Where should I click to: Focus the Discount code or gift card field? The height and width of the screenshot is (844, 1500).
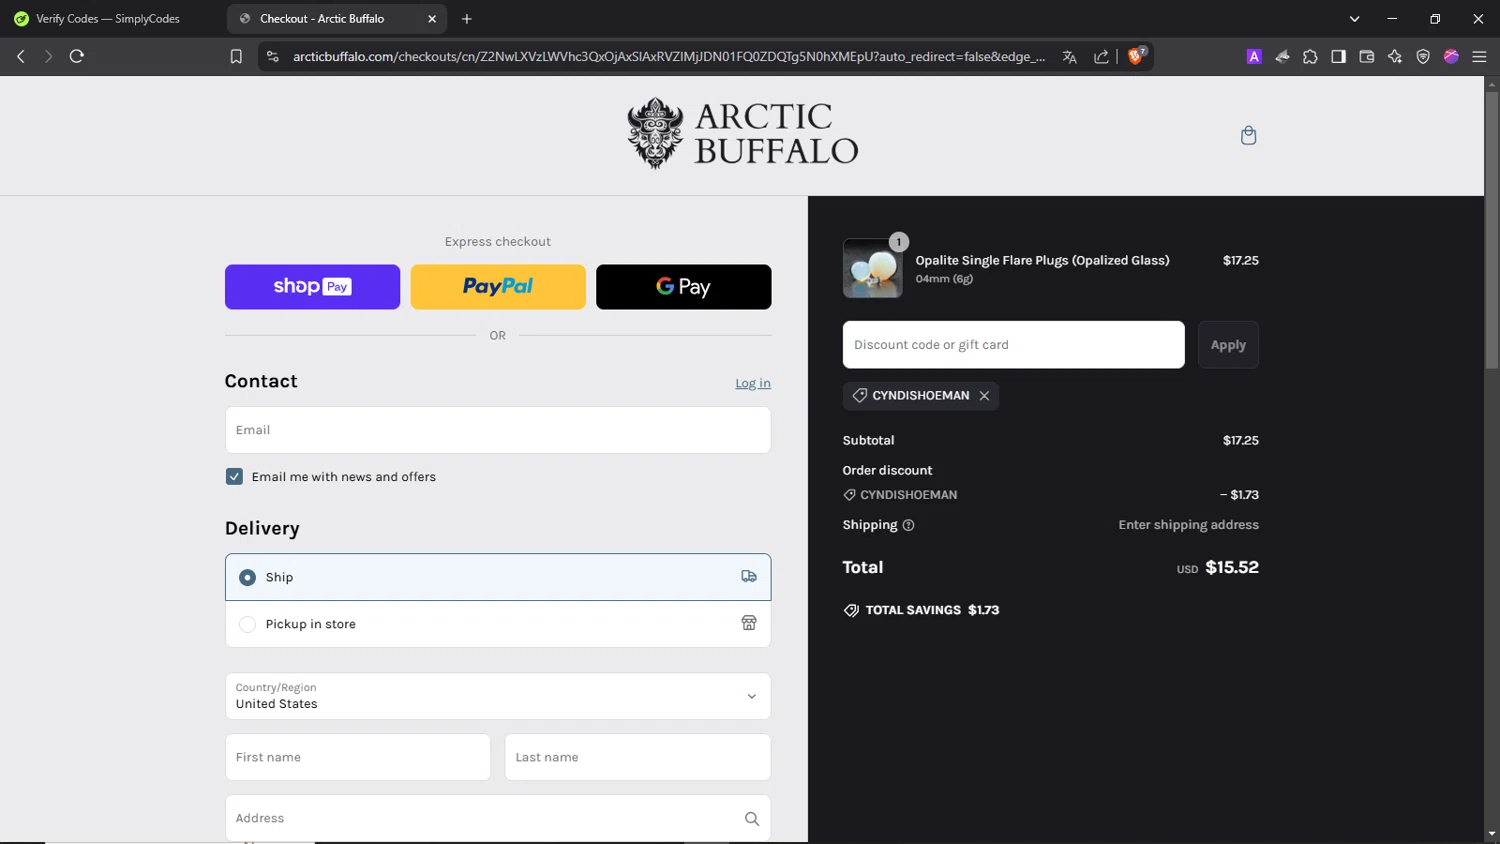click(x=1013, y=345)
